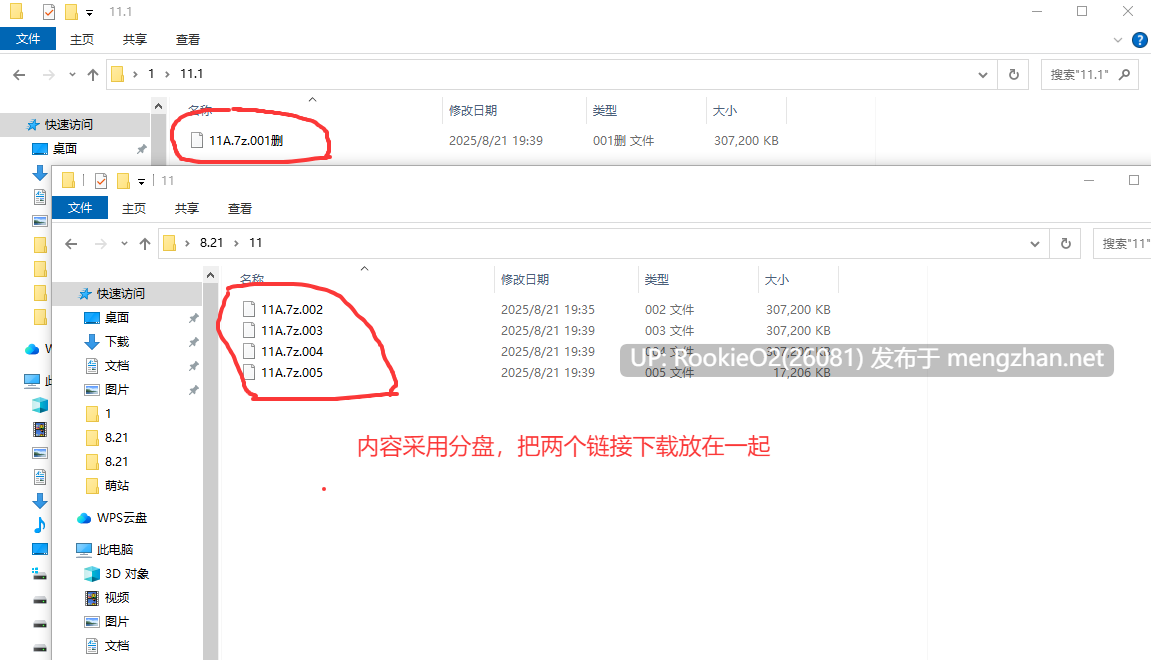Screen dimensions: 1151x660
Task: Select 桌面 in the 11.1 window sidebar
Action: click(x=65, y=148)
